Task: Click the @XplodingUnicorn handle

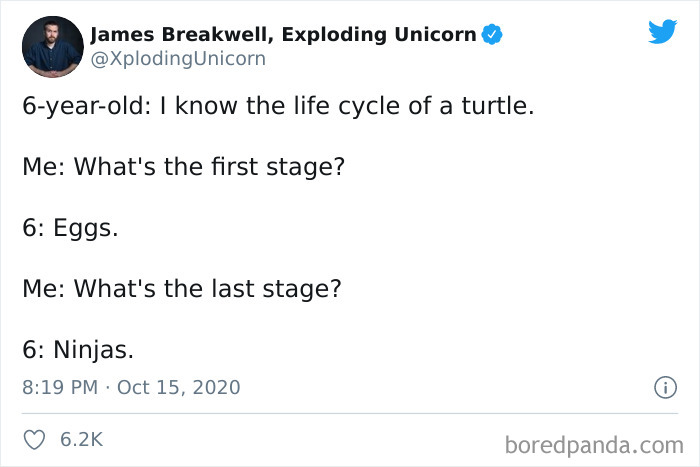Action: tap(178, 59)
